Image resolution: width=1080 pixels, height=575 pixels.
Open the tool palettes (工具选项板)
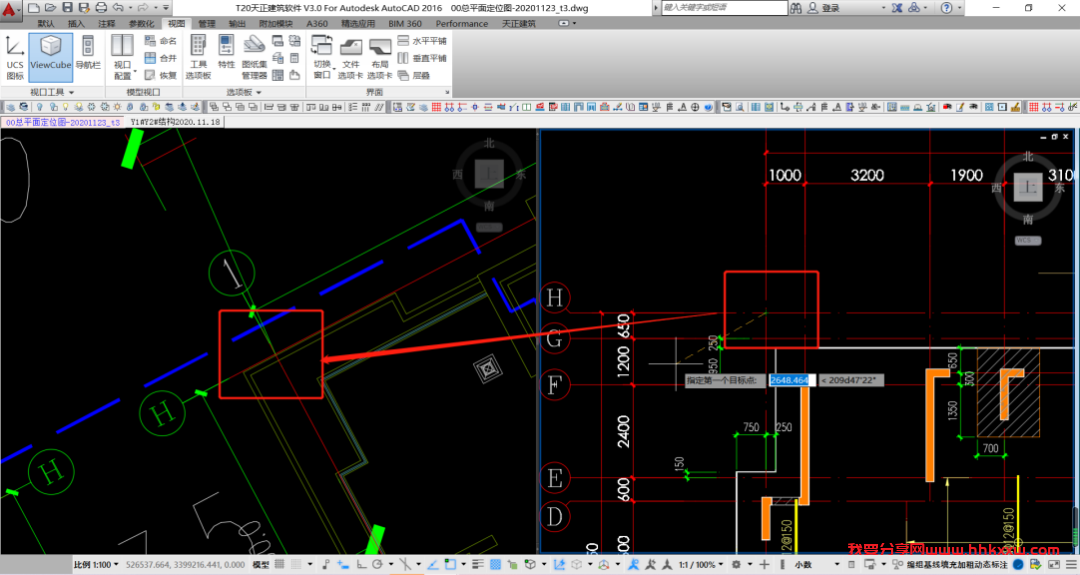pyautogui.click(x=198, y=57)
